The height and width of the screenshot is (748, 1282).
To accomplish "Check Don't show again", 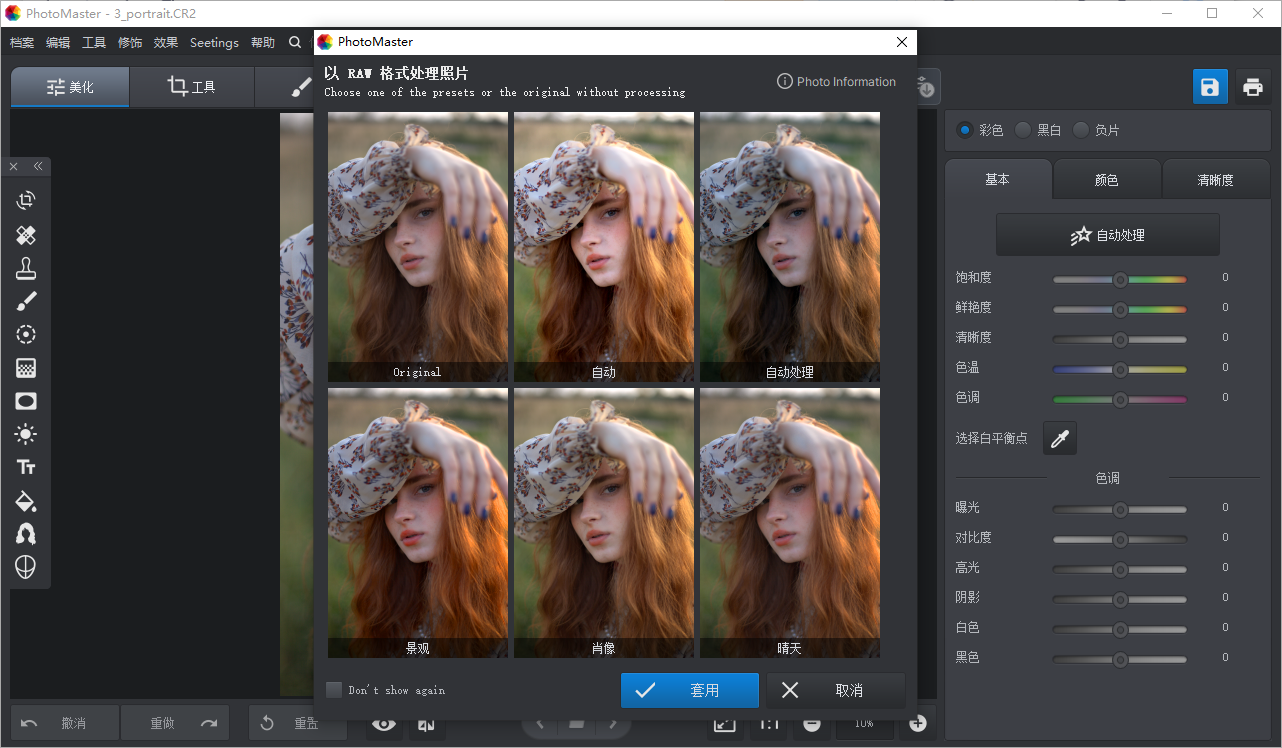I will coord(333,690).
